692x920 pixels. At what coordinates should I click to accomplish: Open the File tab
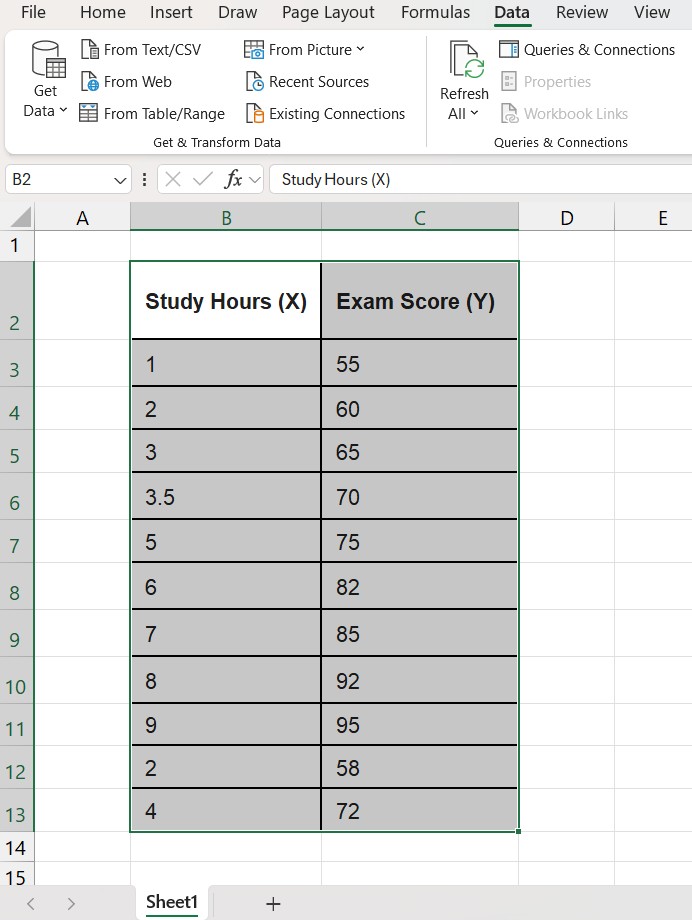click(x=33, y=12)
